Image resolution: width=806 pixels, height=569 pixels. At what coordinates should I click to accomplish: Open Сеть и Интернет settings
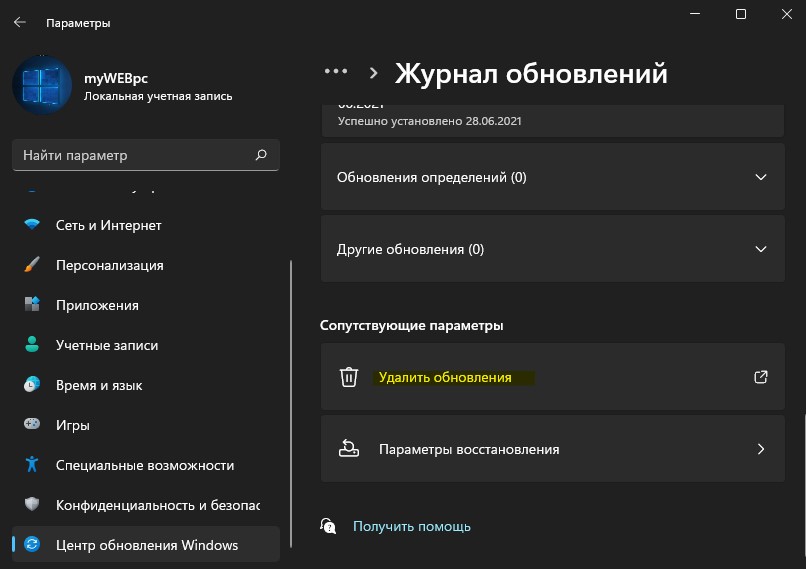click(x=145, y=225)
